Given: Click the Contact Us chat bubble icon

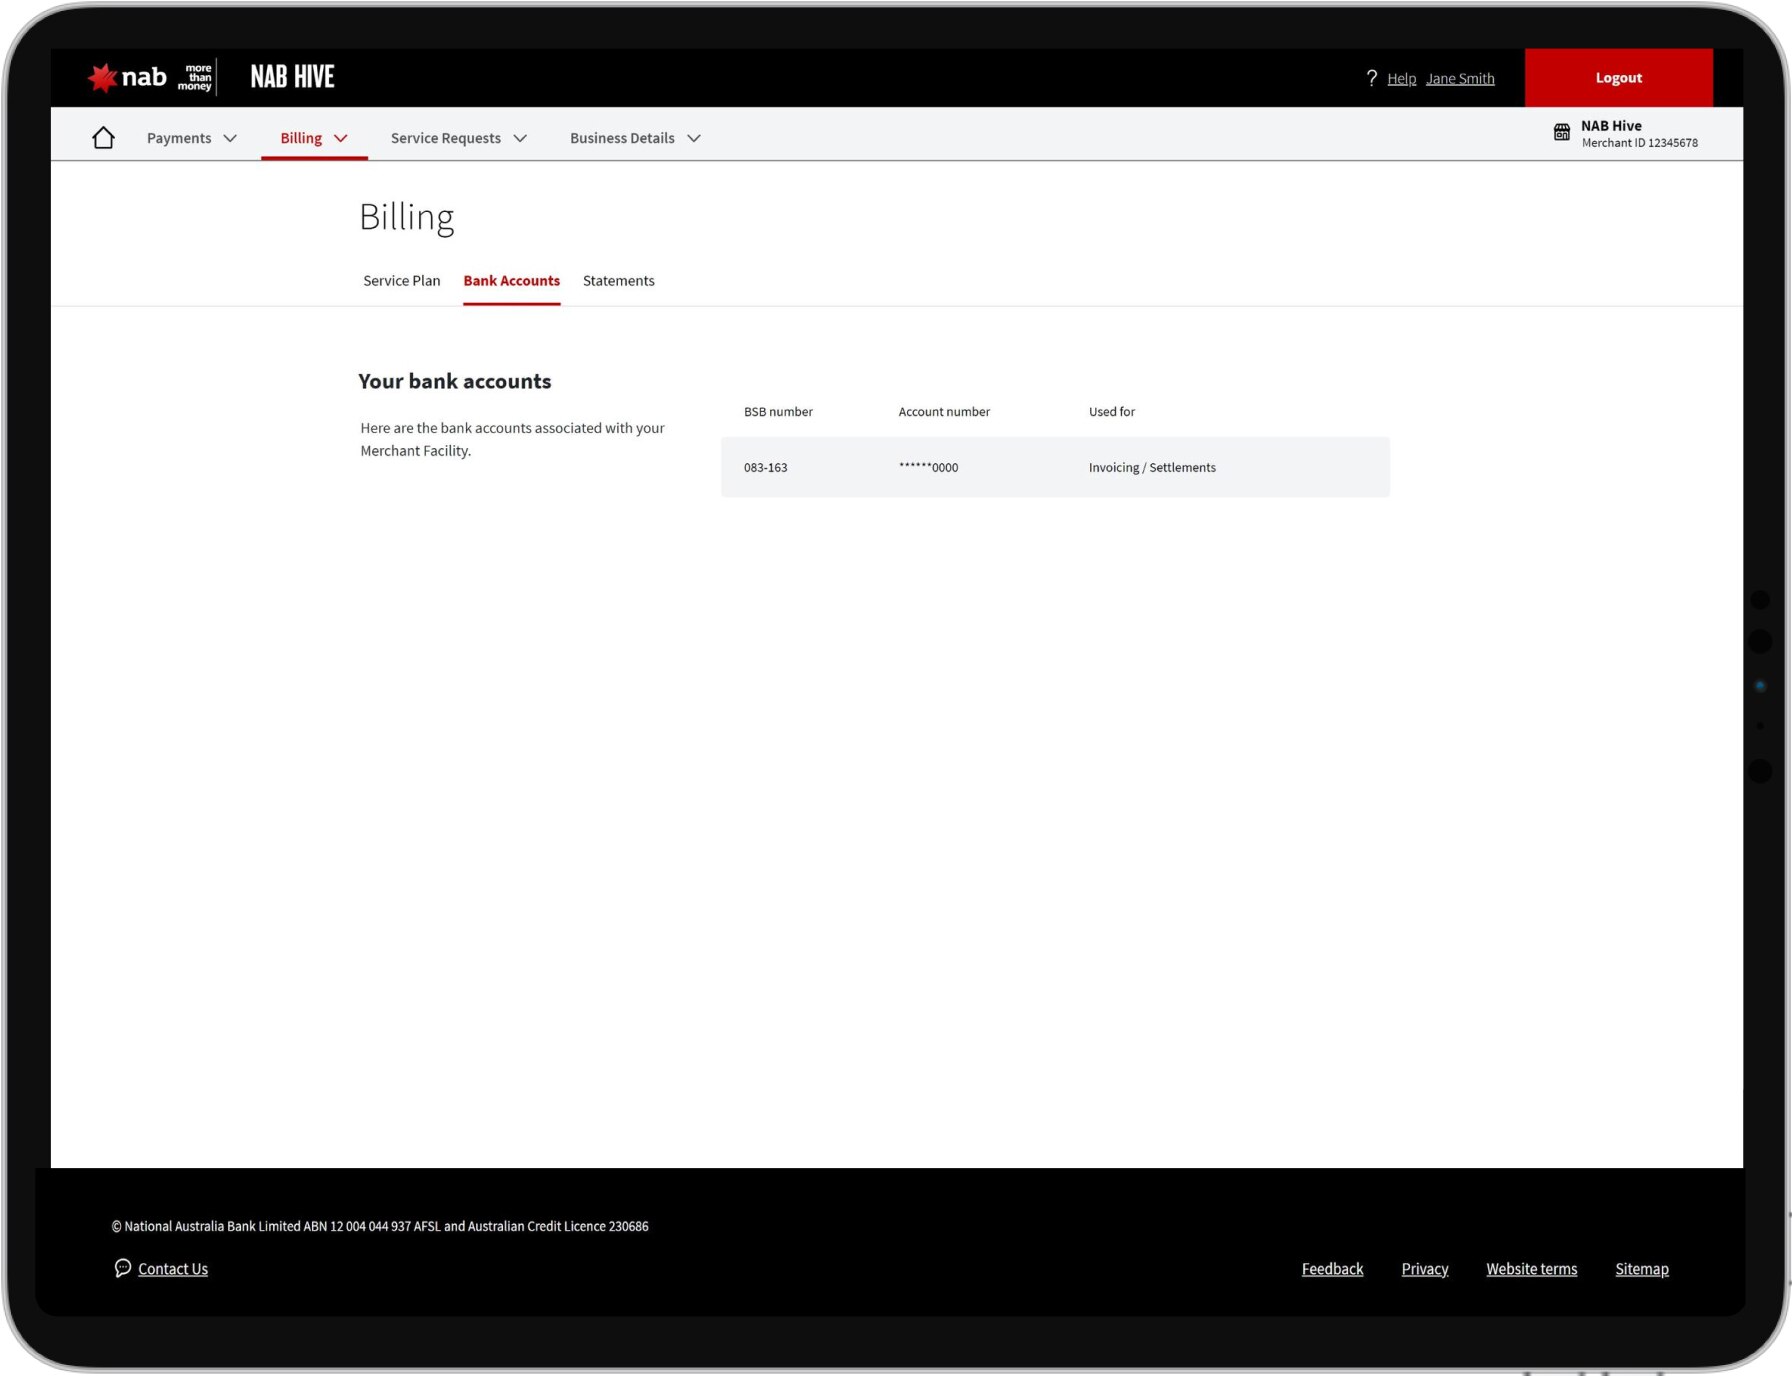Looking at the screenshot, I should coord(122,1268).
